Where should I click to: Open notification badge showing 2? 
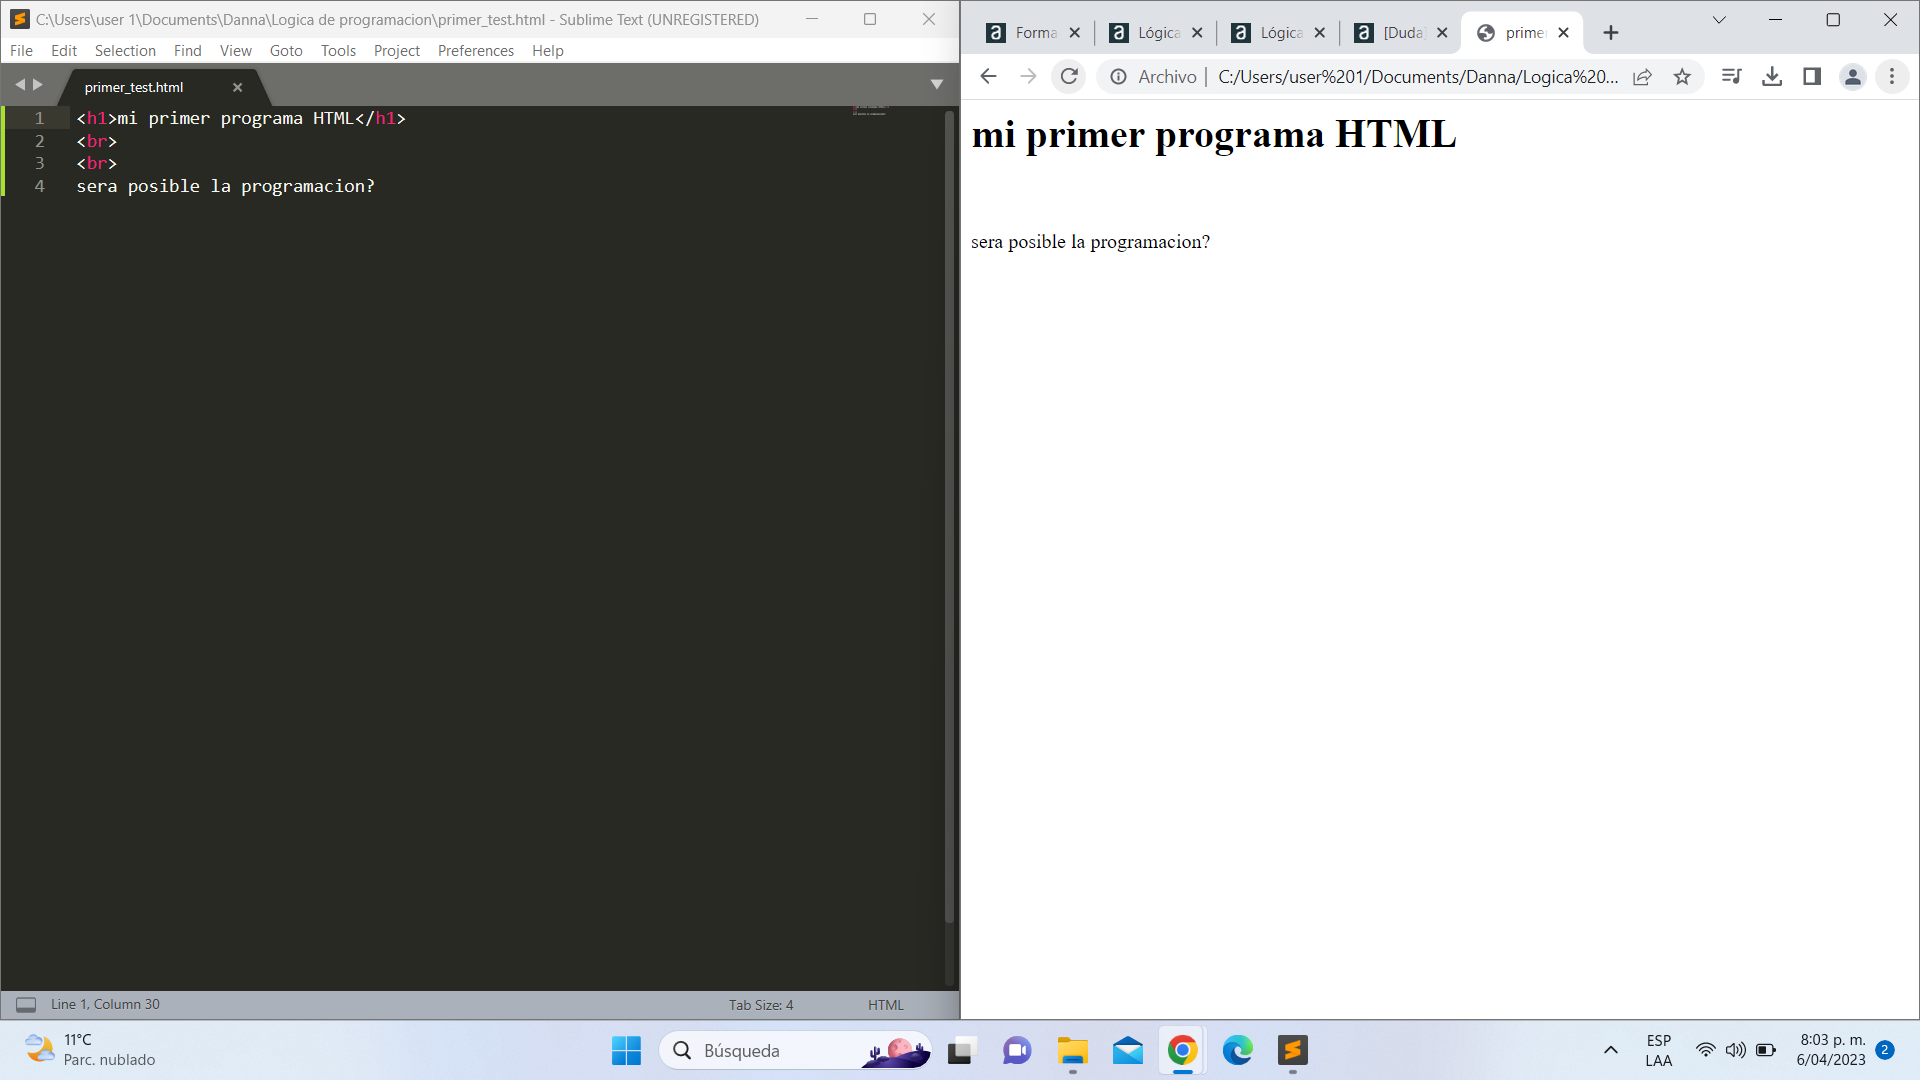click(x=1885, y=1050)
